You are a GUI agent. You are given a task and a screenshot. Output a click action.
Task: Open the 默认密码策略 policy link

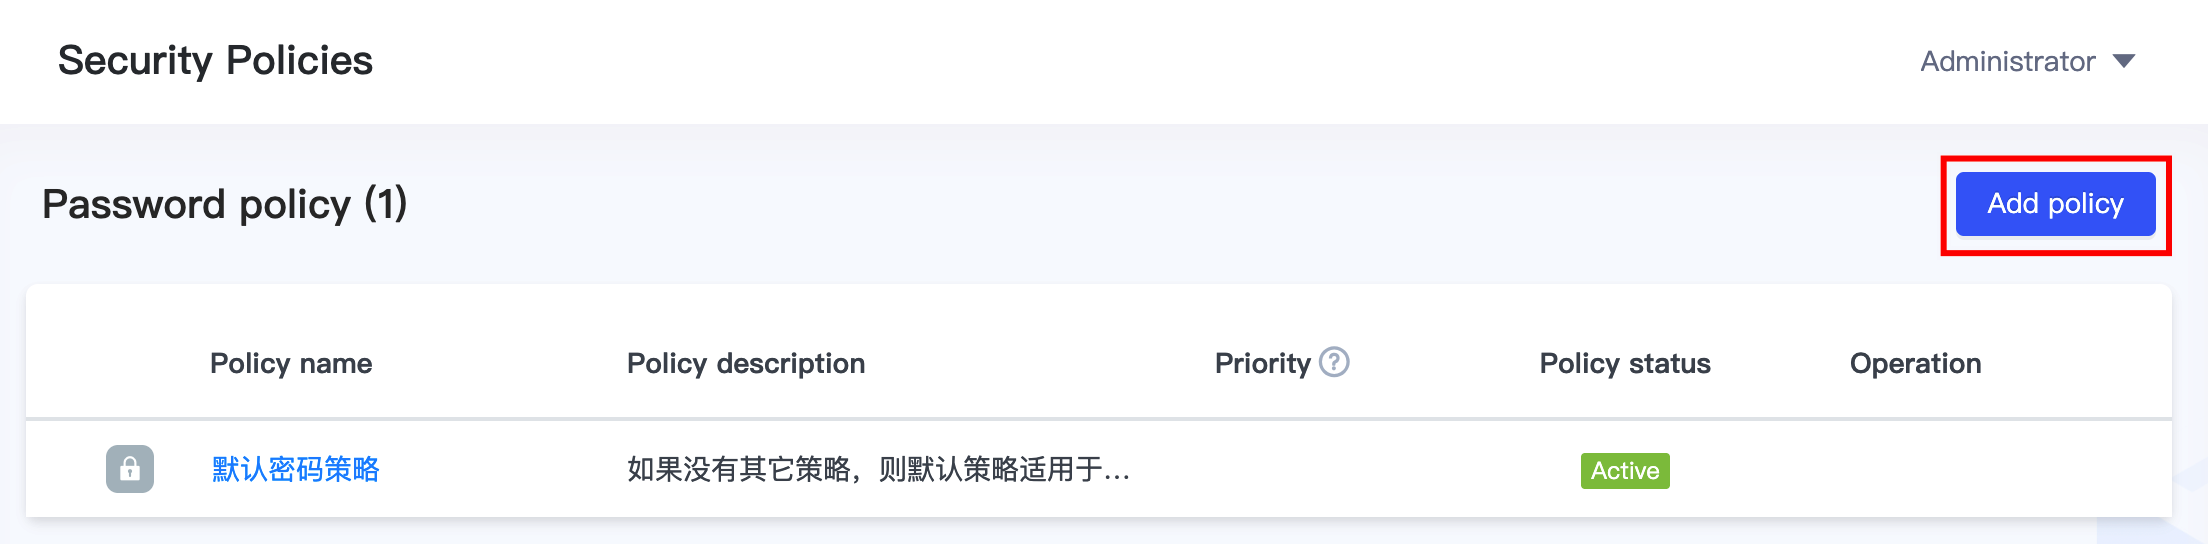(x=295, y=469)
